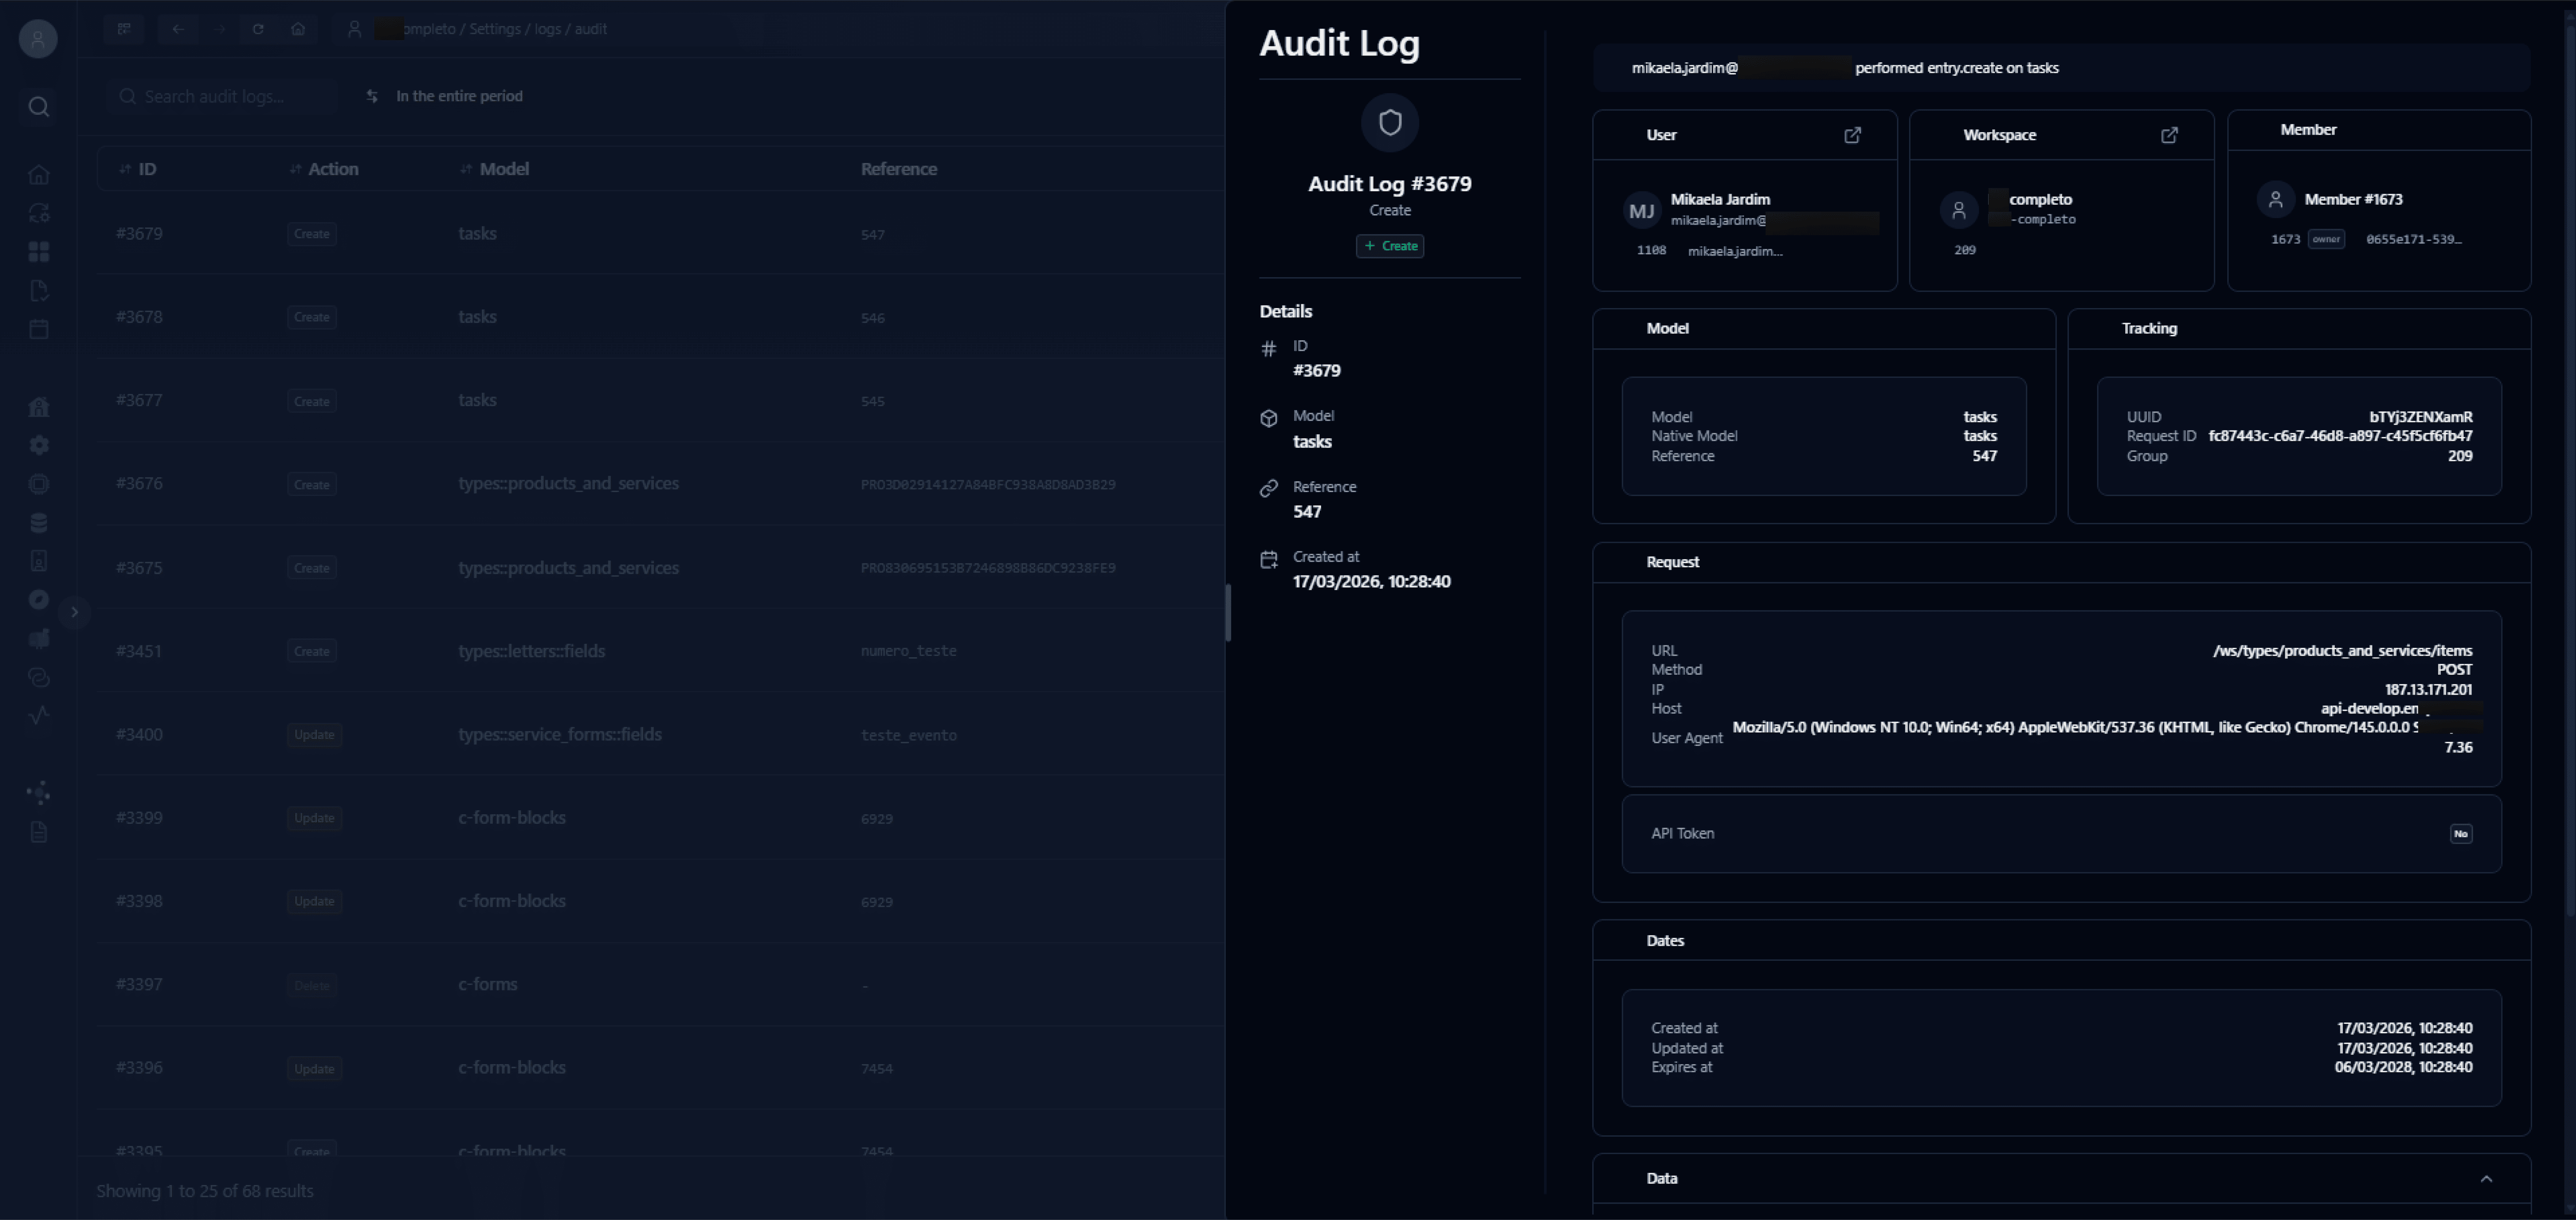Screen dimensions: 2576x1220
Task: Click 'c-forms' in row #3397
Action: coord(488,985)
